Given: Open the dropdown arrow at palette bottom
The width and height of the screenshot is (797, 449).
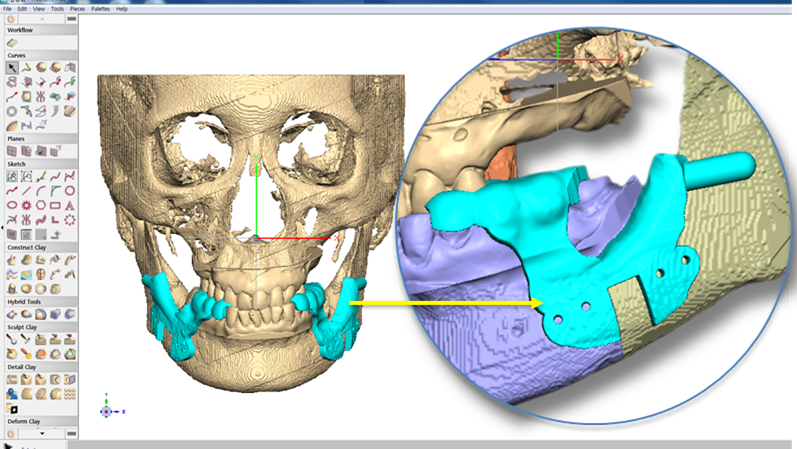Looking at the screenshot, I should tap(43, 434).
